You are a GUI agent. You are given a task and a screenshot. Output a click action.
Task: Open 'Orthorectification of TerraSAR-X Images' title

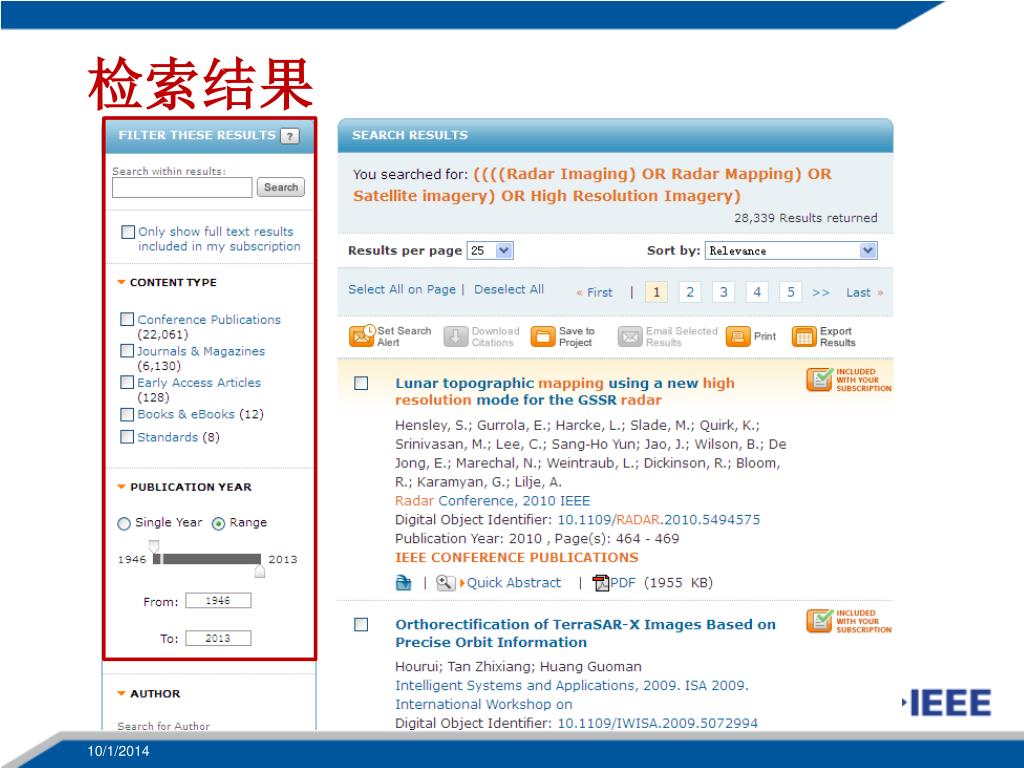(585, 633)
